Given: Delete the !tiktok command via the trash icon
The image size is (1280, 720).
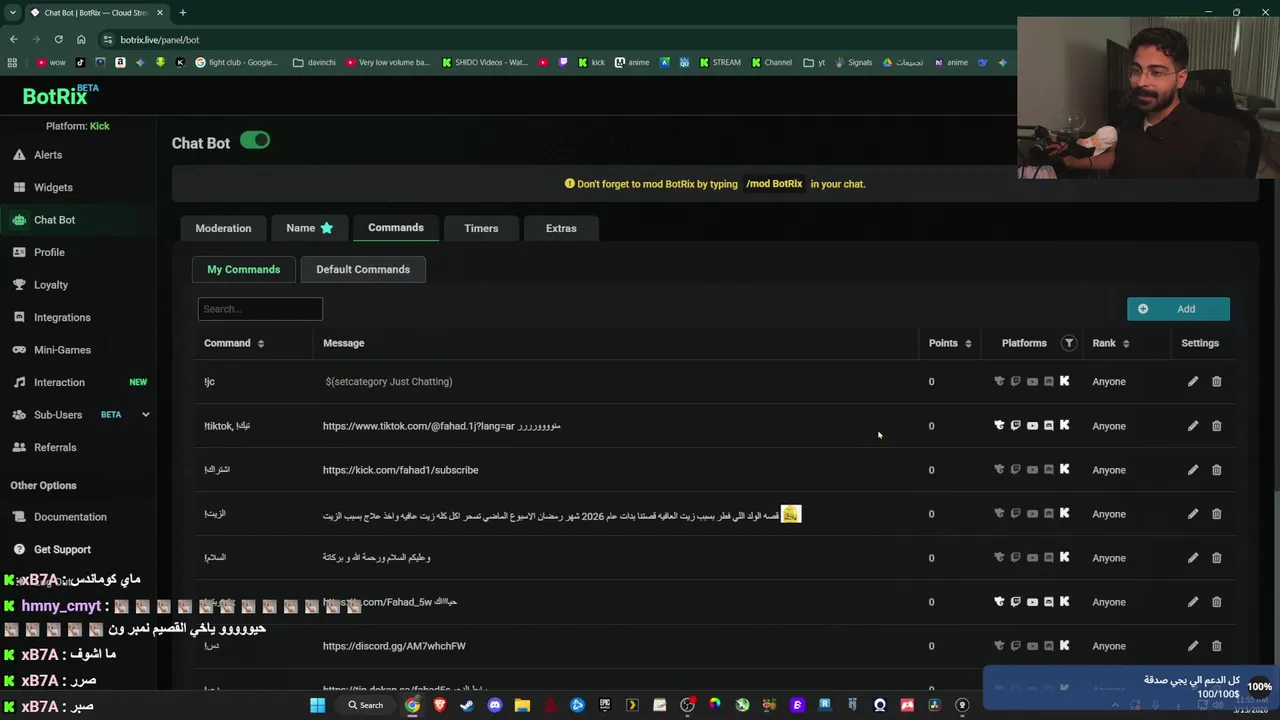Looking at the screenshot, I should point(1217,425).
